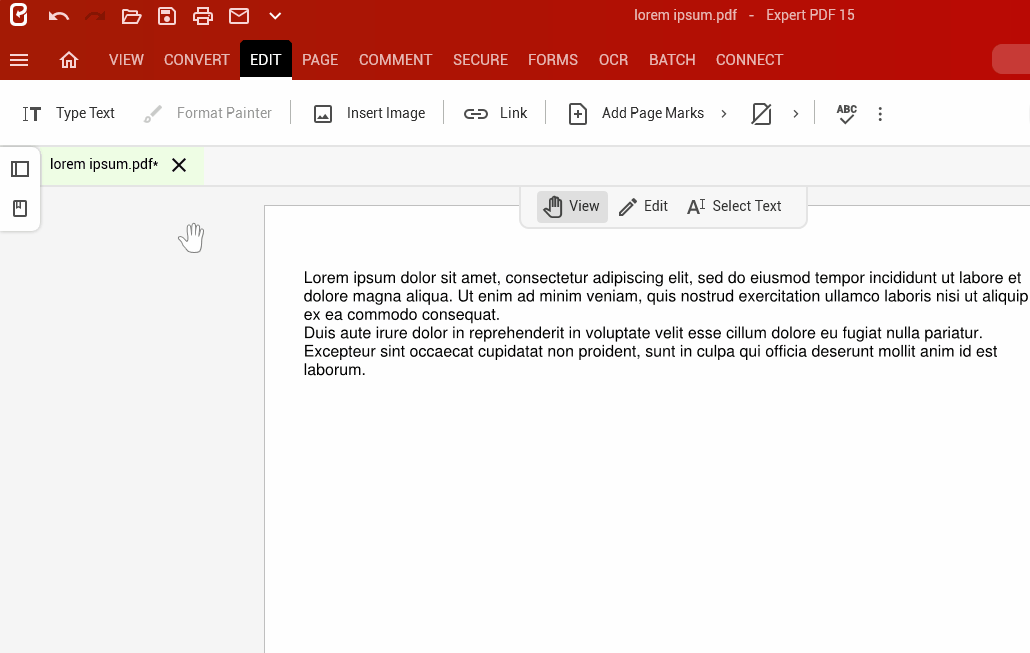Close the lorem ipsum.pdf tab
The width and height of the screenshot is (1030, 653).
click(179, 165)
